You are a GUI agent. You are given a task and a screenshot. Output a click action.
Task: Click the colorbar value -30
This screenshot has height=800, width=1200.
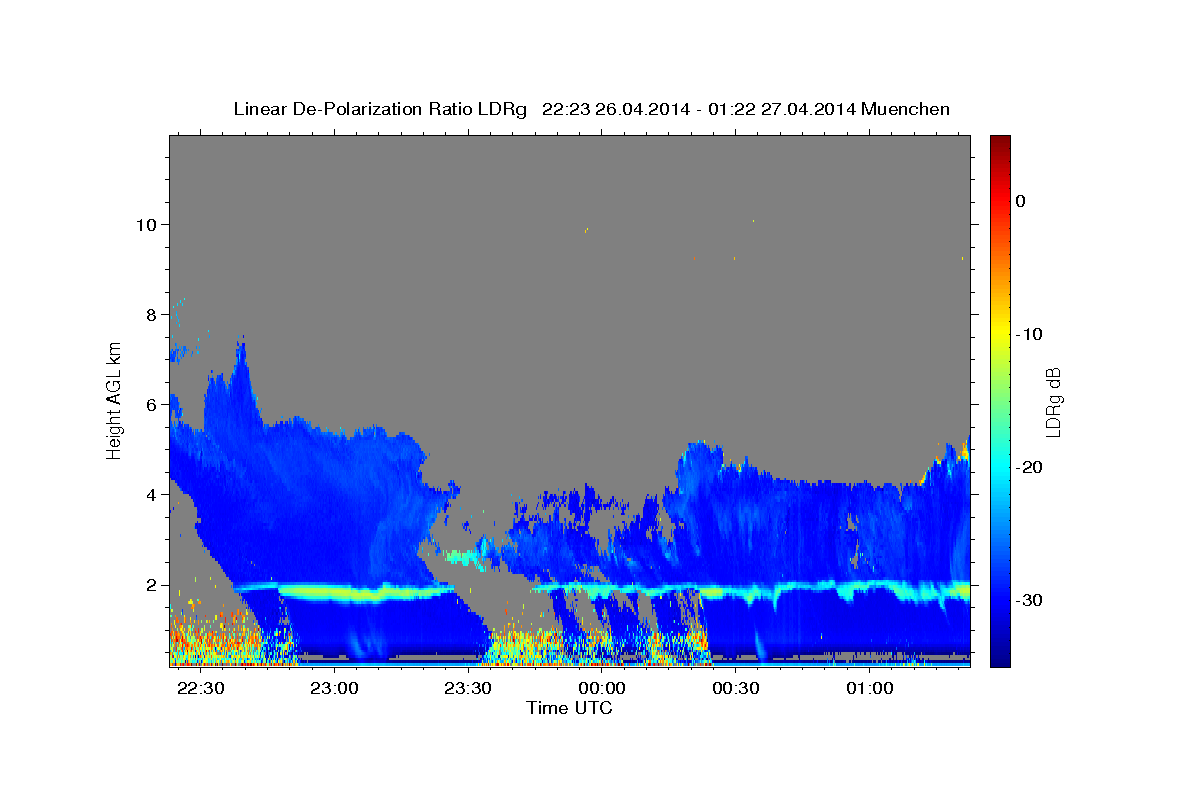pyautogui.click(x=1029, y=600)
